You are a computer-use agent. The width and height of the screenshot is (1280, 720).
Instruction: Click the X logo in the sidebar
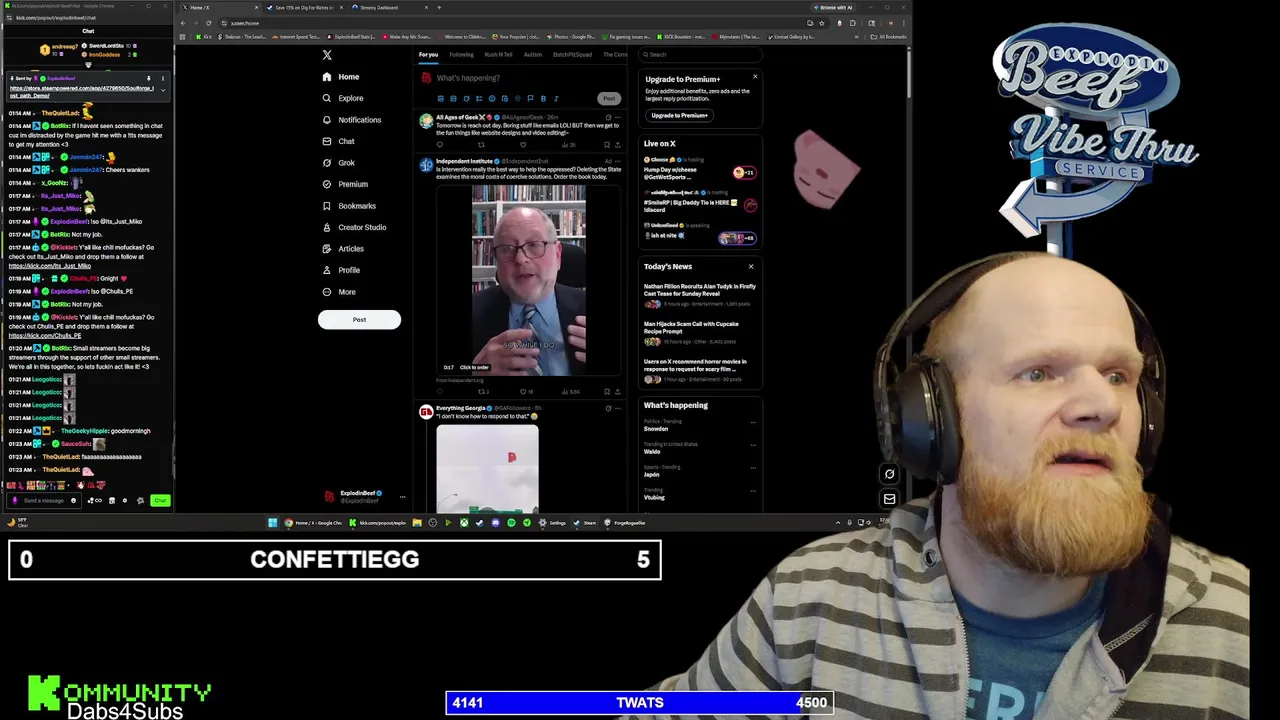[x=327, y=55]
